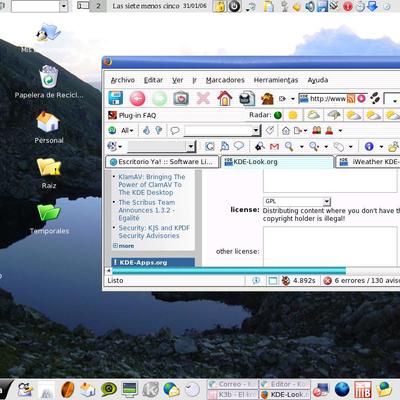400x400 pixels.
Task: Click in the other license text area
Action: [x=330, y=247]
